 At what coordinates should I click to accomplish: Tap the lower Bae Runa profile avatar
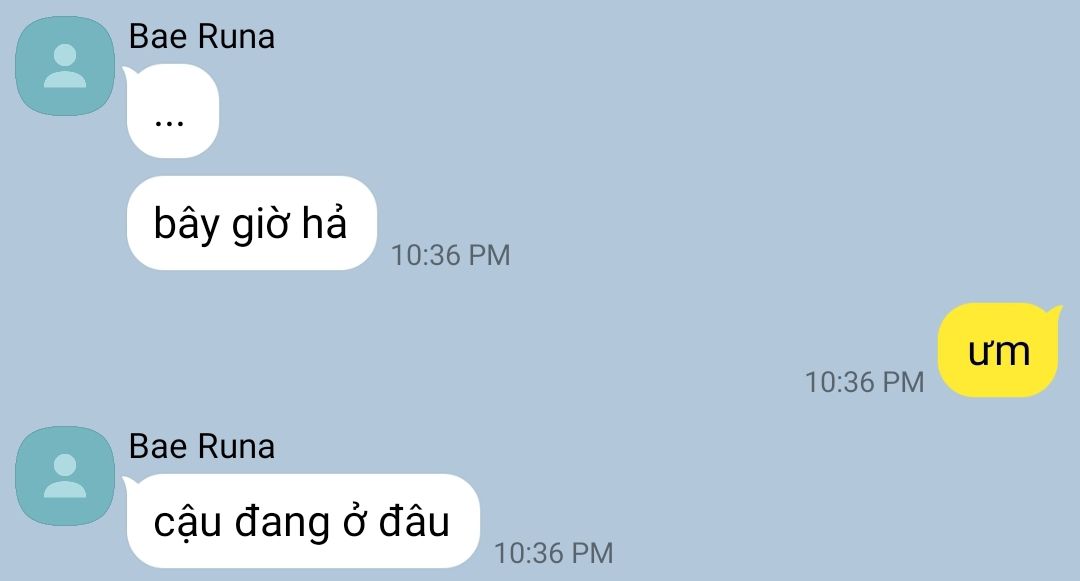(x=65, y=476)
